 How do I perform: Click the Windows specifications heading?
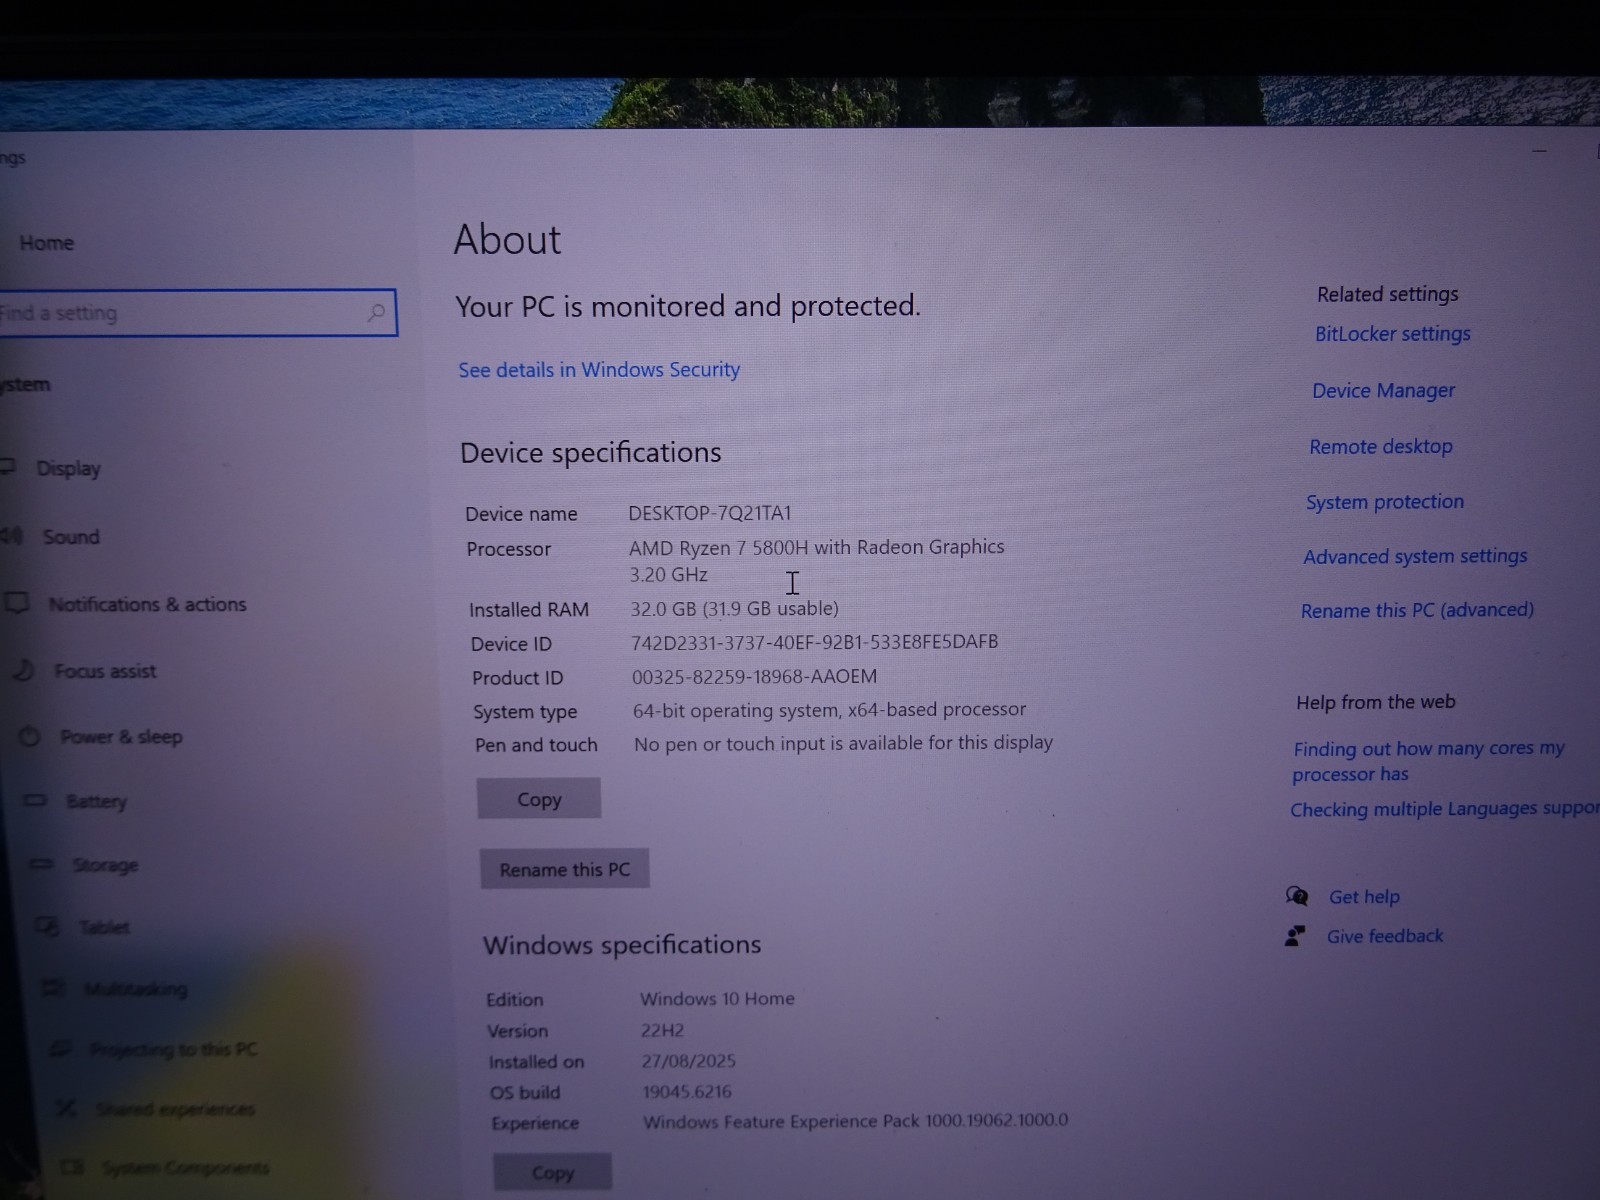pos(622,945)
